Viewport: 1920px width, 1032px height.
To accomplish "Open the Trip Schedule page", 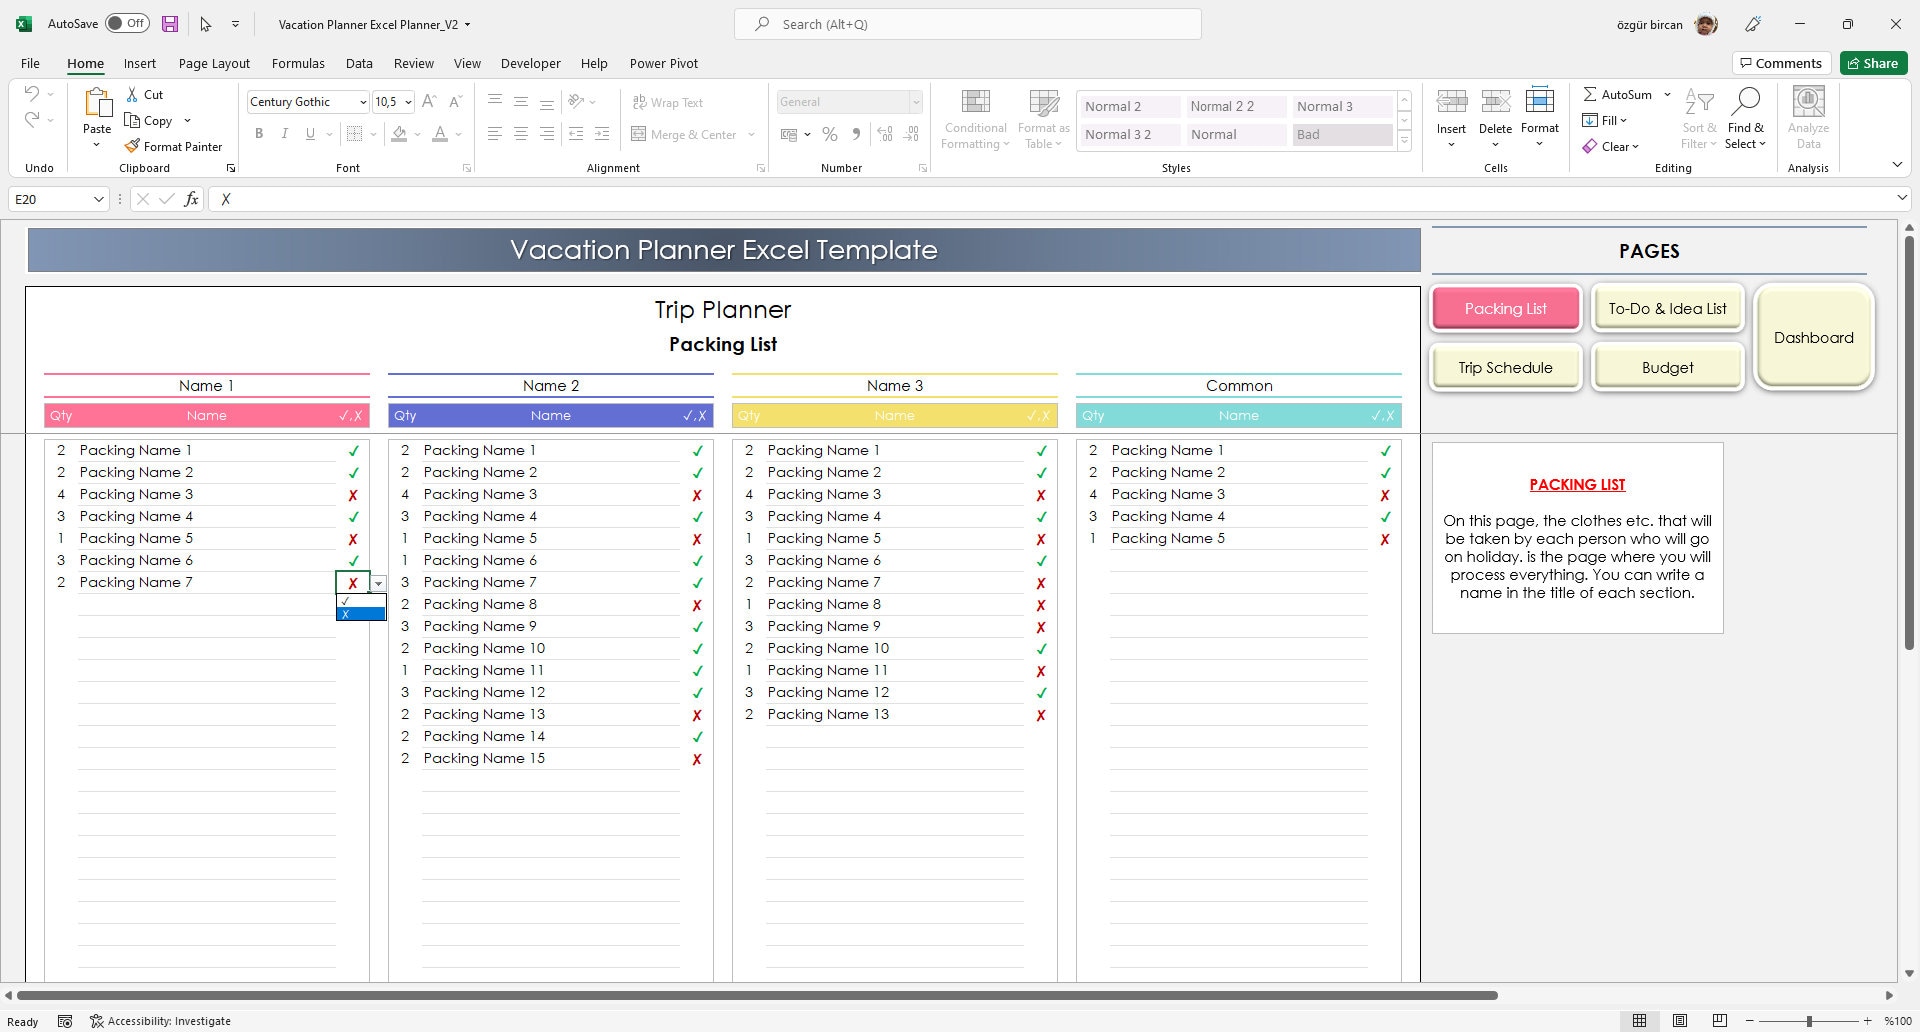I will tap(1505, 367).
